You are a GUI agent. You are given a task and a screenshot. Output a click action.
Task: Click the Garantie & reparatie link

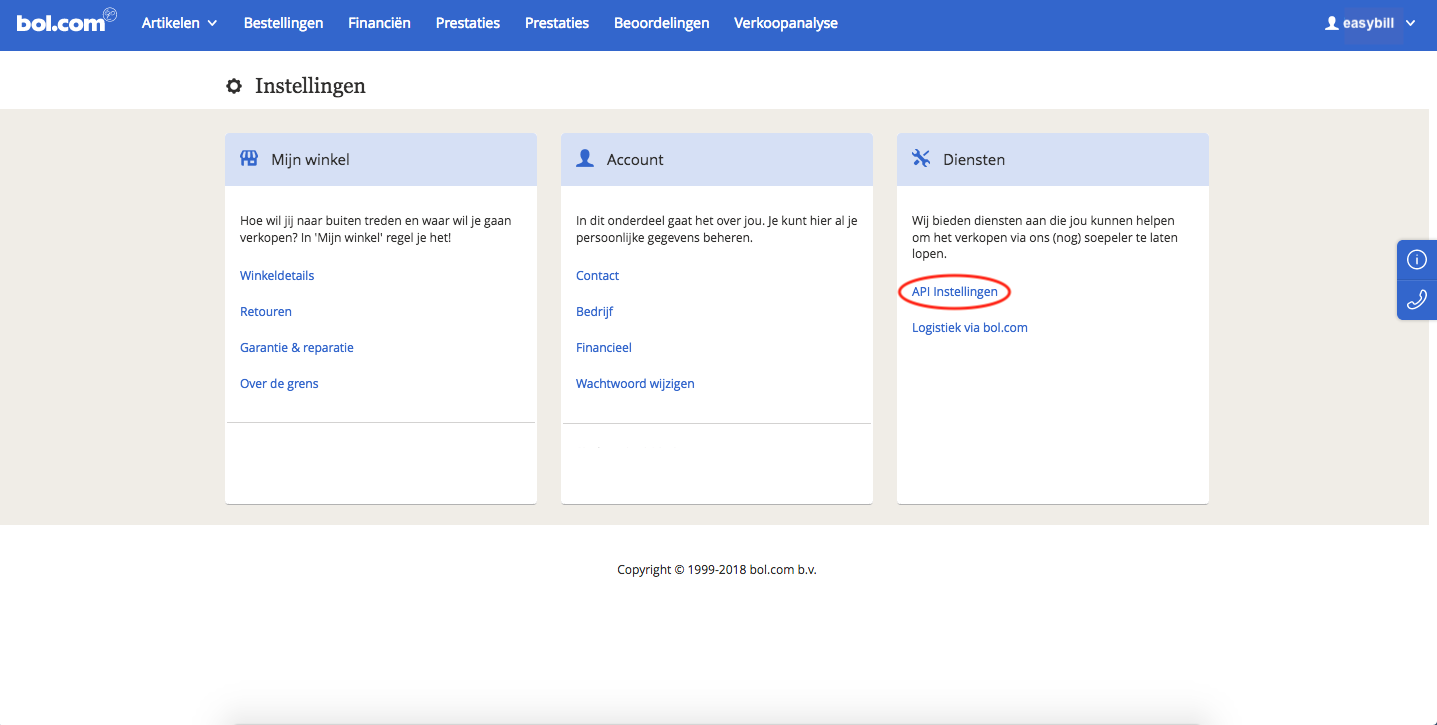point(297,348)
